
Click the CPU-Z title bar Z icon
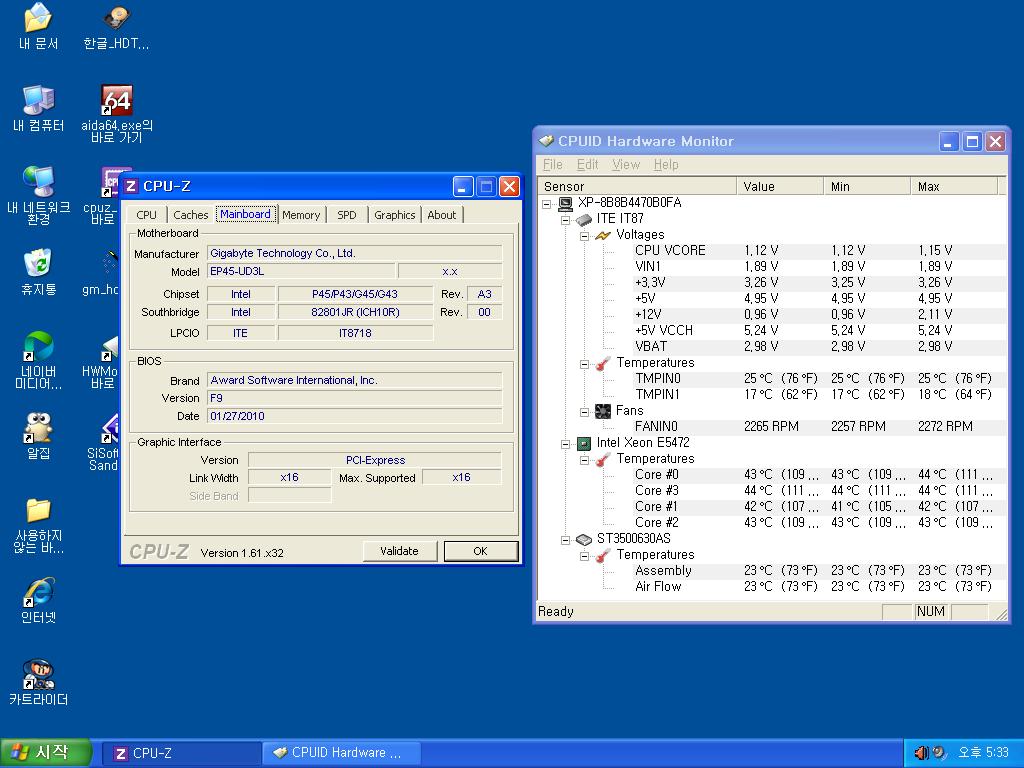click(x=131, y=186)
